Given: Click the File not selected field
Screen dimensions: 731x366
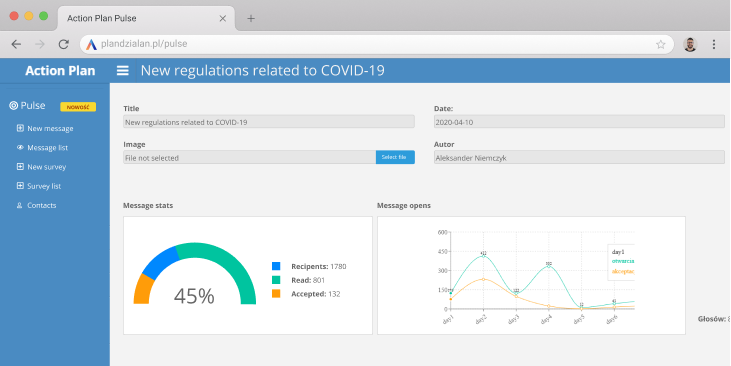Looking at the screenshot, I should tap(249, 158).
